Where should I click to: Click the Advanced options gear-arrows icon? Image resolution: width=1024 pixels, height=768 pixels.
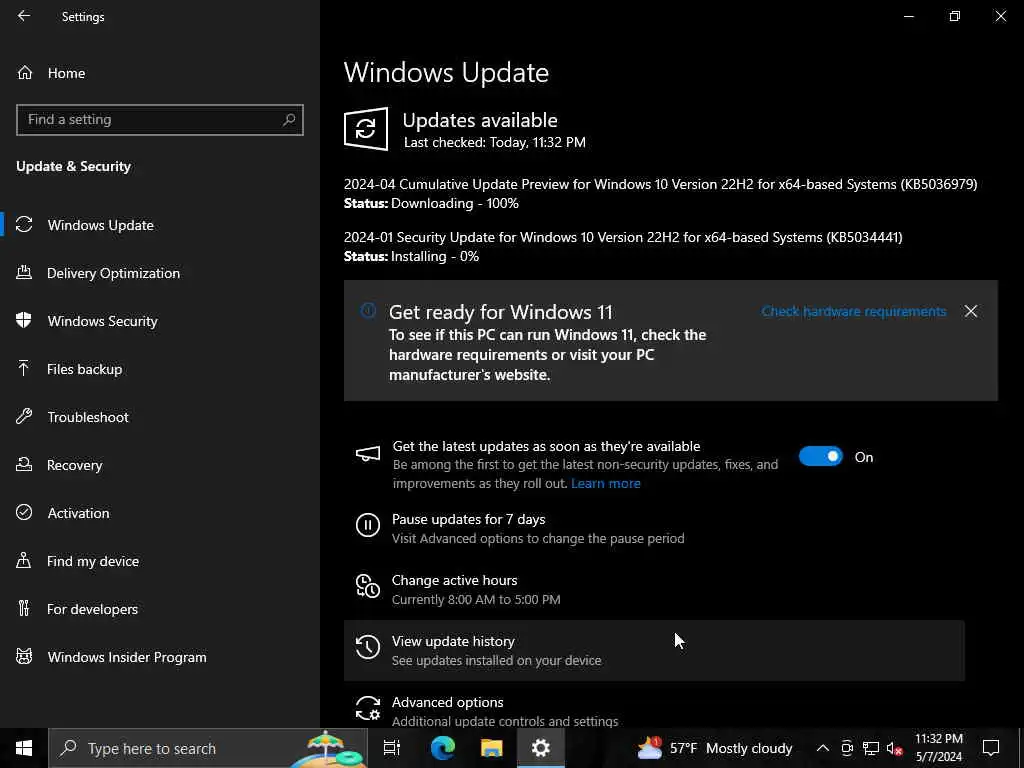point(368,708)
